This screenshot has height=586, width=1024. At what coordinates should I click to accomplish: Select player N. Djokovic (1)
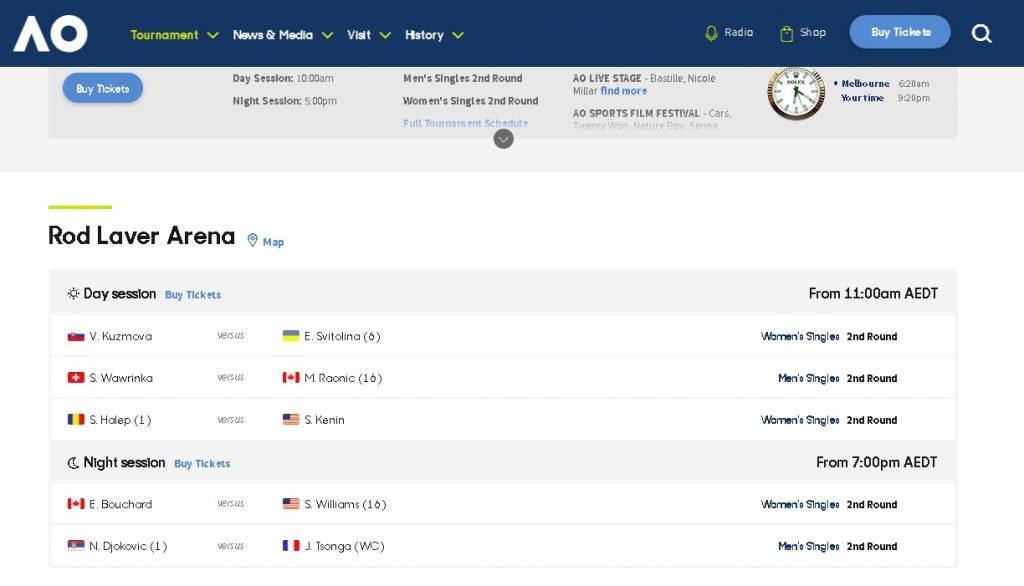click(x=128, y=546)
